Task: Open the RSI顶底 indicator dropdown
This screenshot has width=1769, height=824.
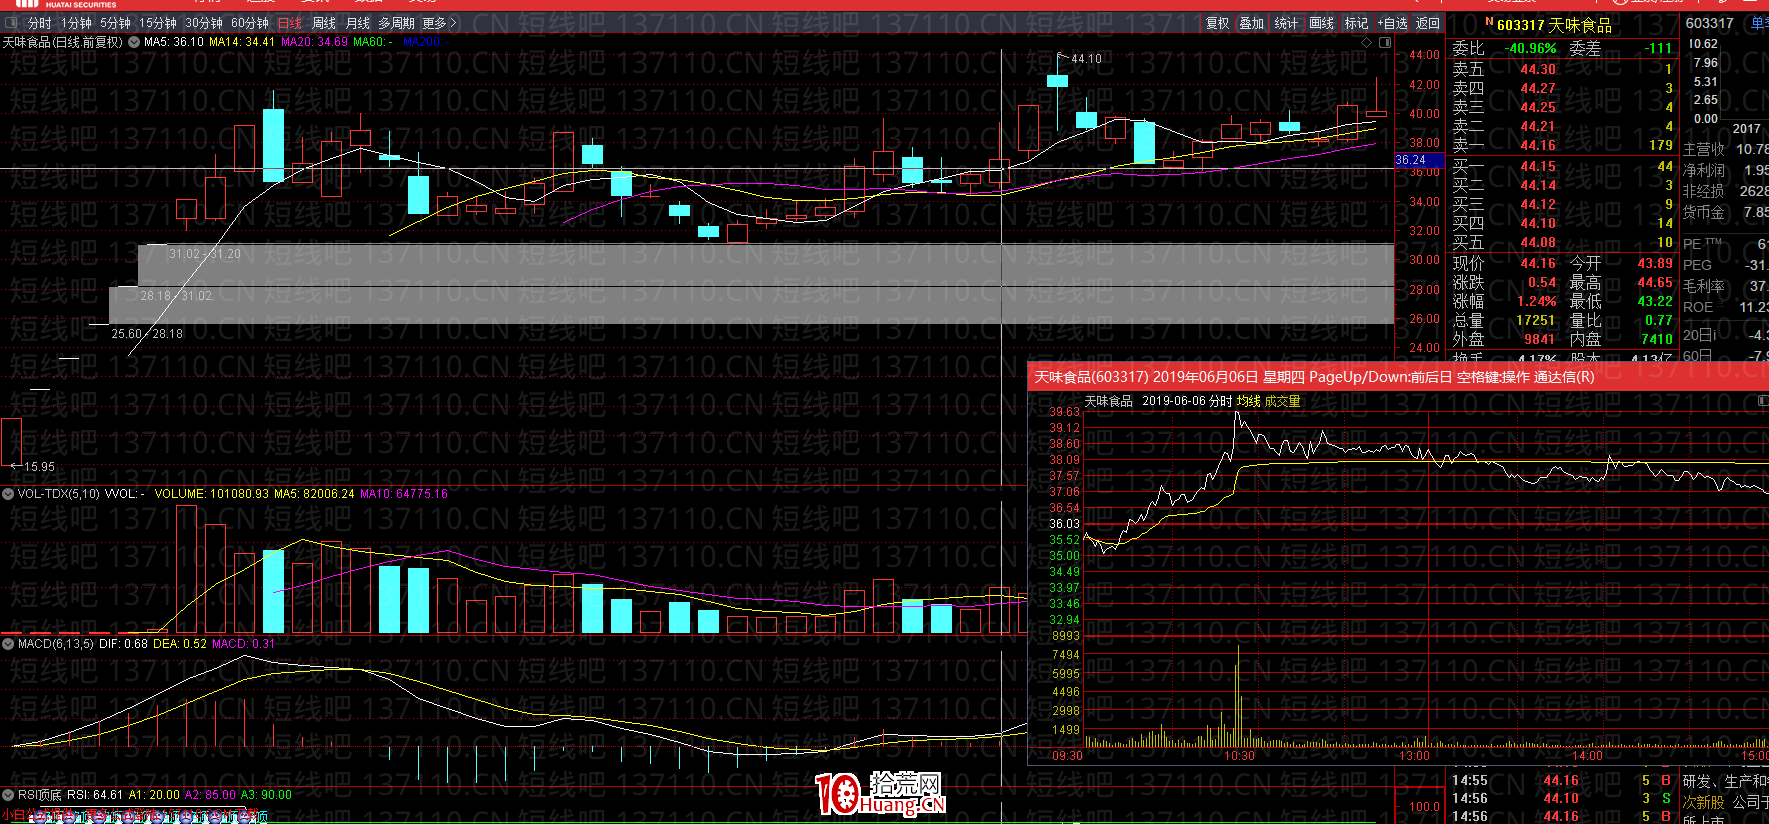Action: (x=8, y=795)
